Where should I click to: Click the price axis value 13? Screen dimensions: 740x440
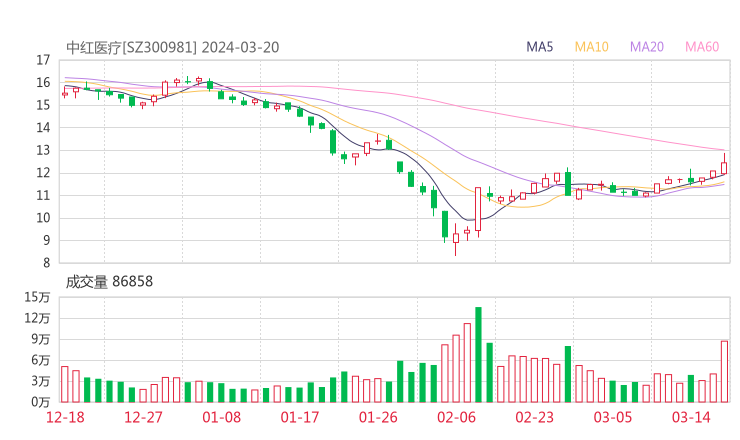click(x=43, y=150)
